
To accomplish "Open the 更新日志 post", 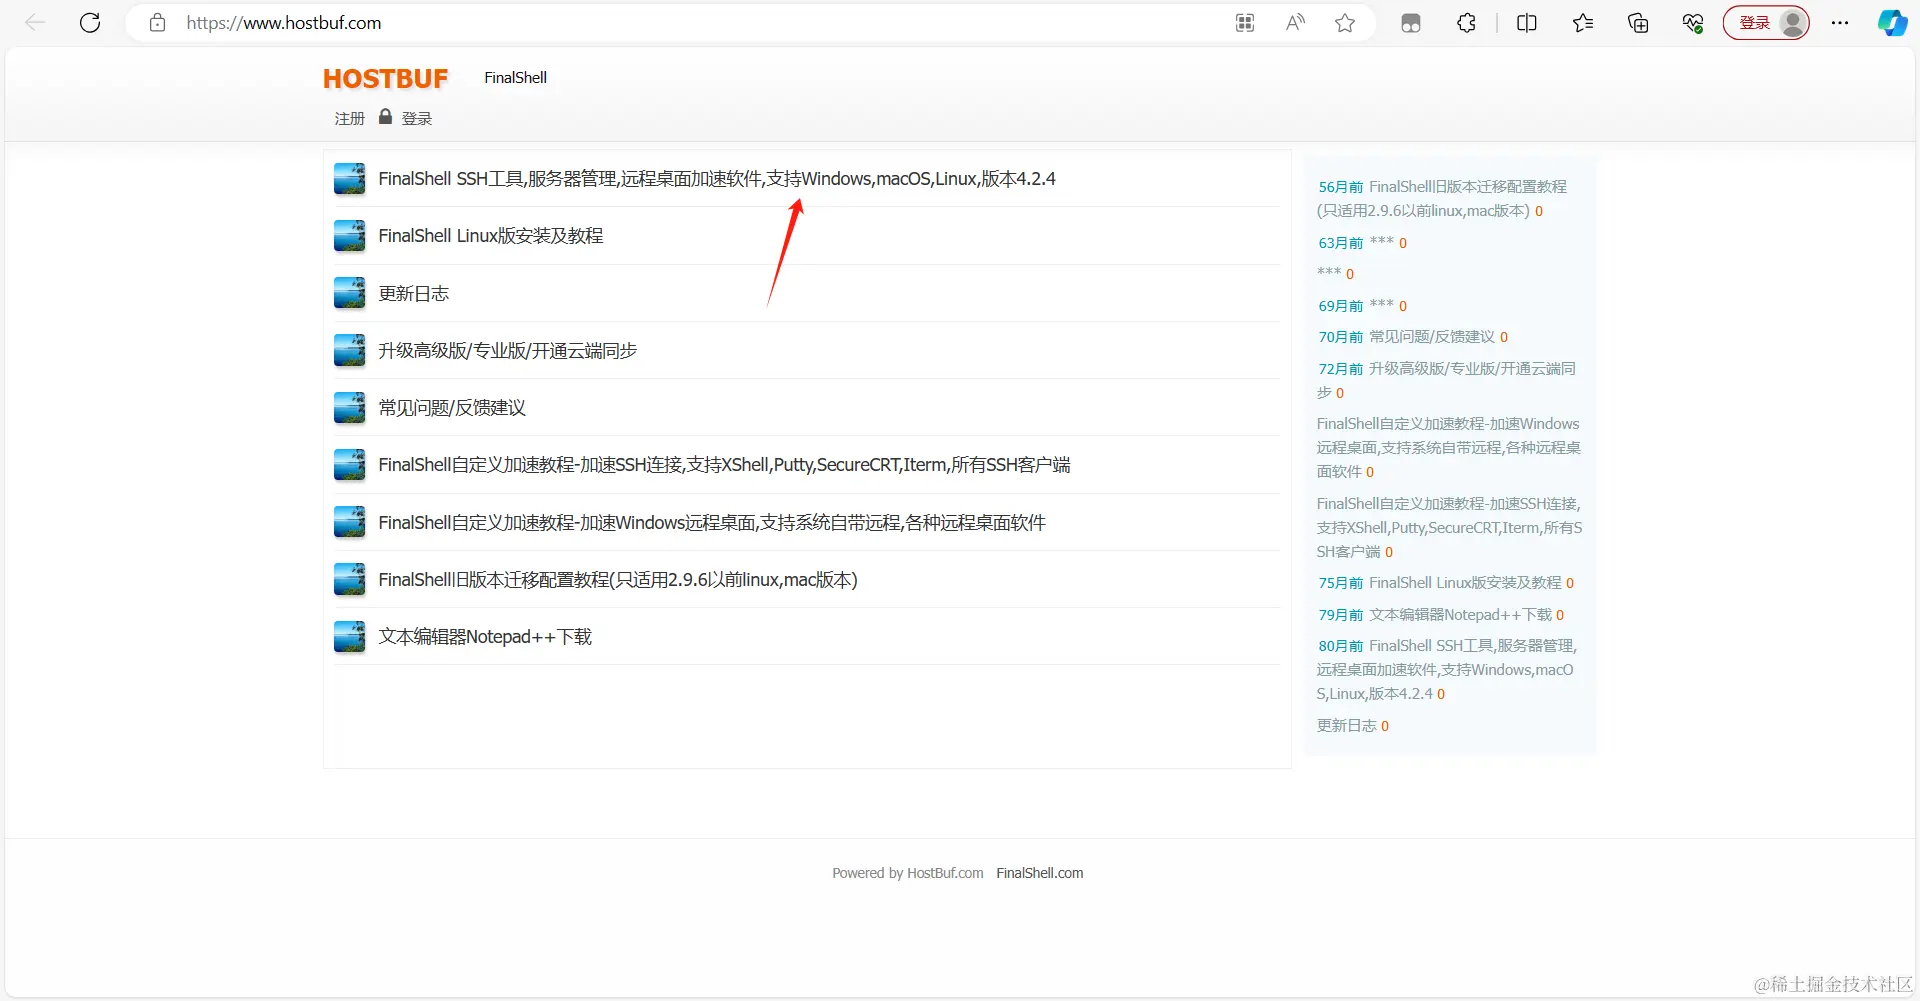I will 413,294.
